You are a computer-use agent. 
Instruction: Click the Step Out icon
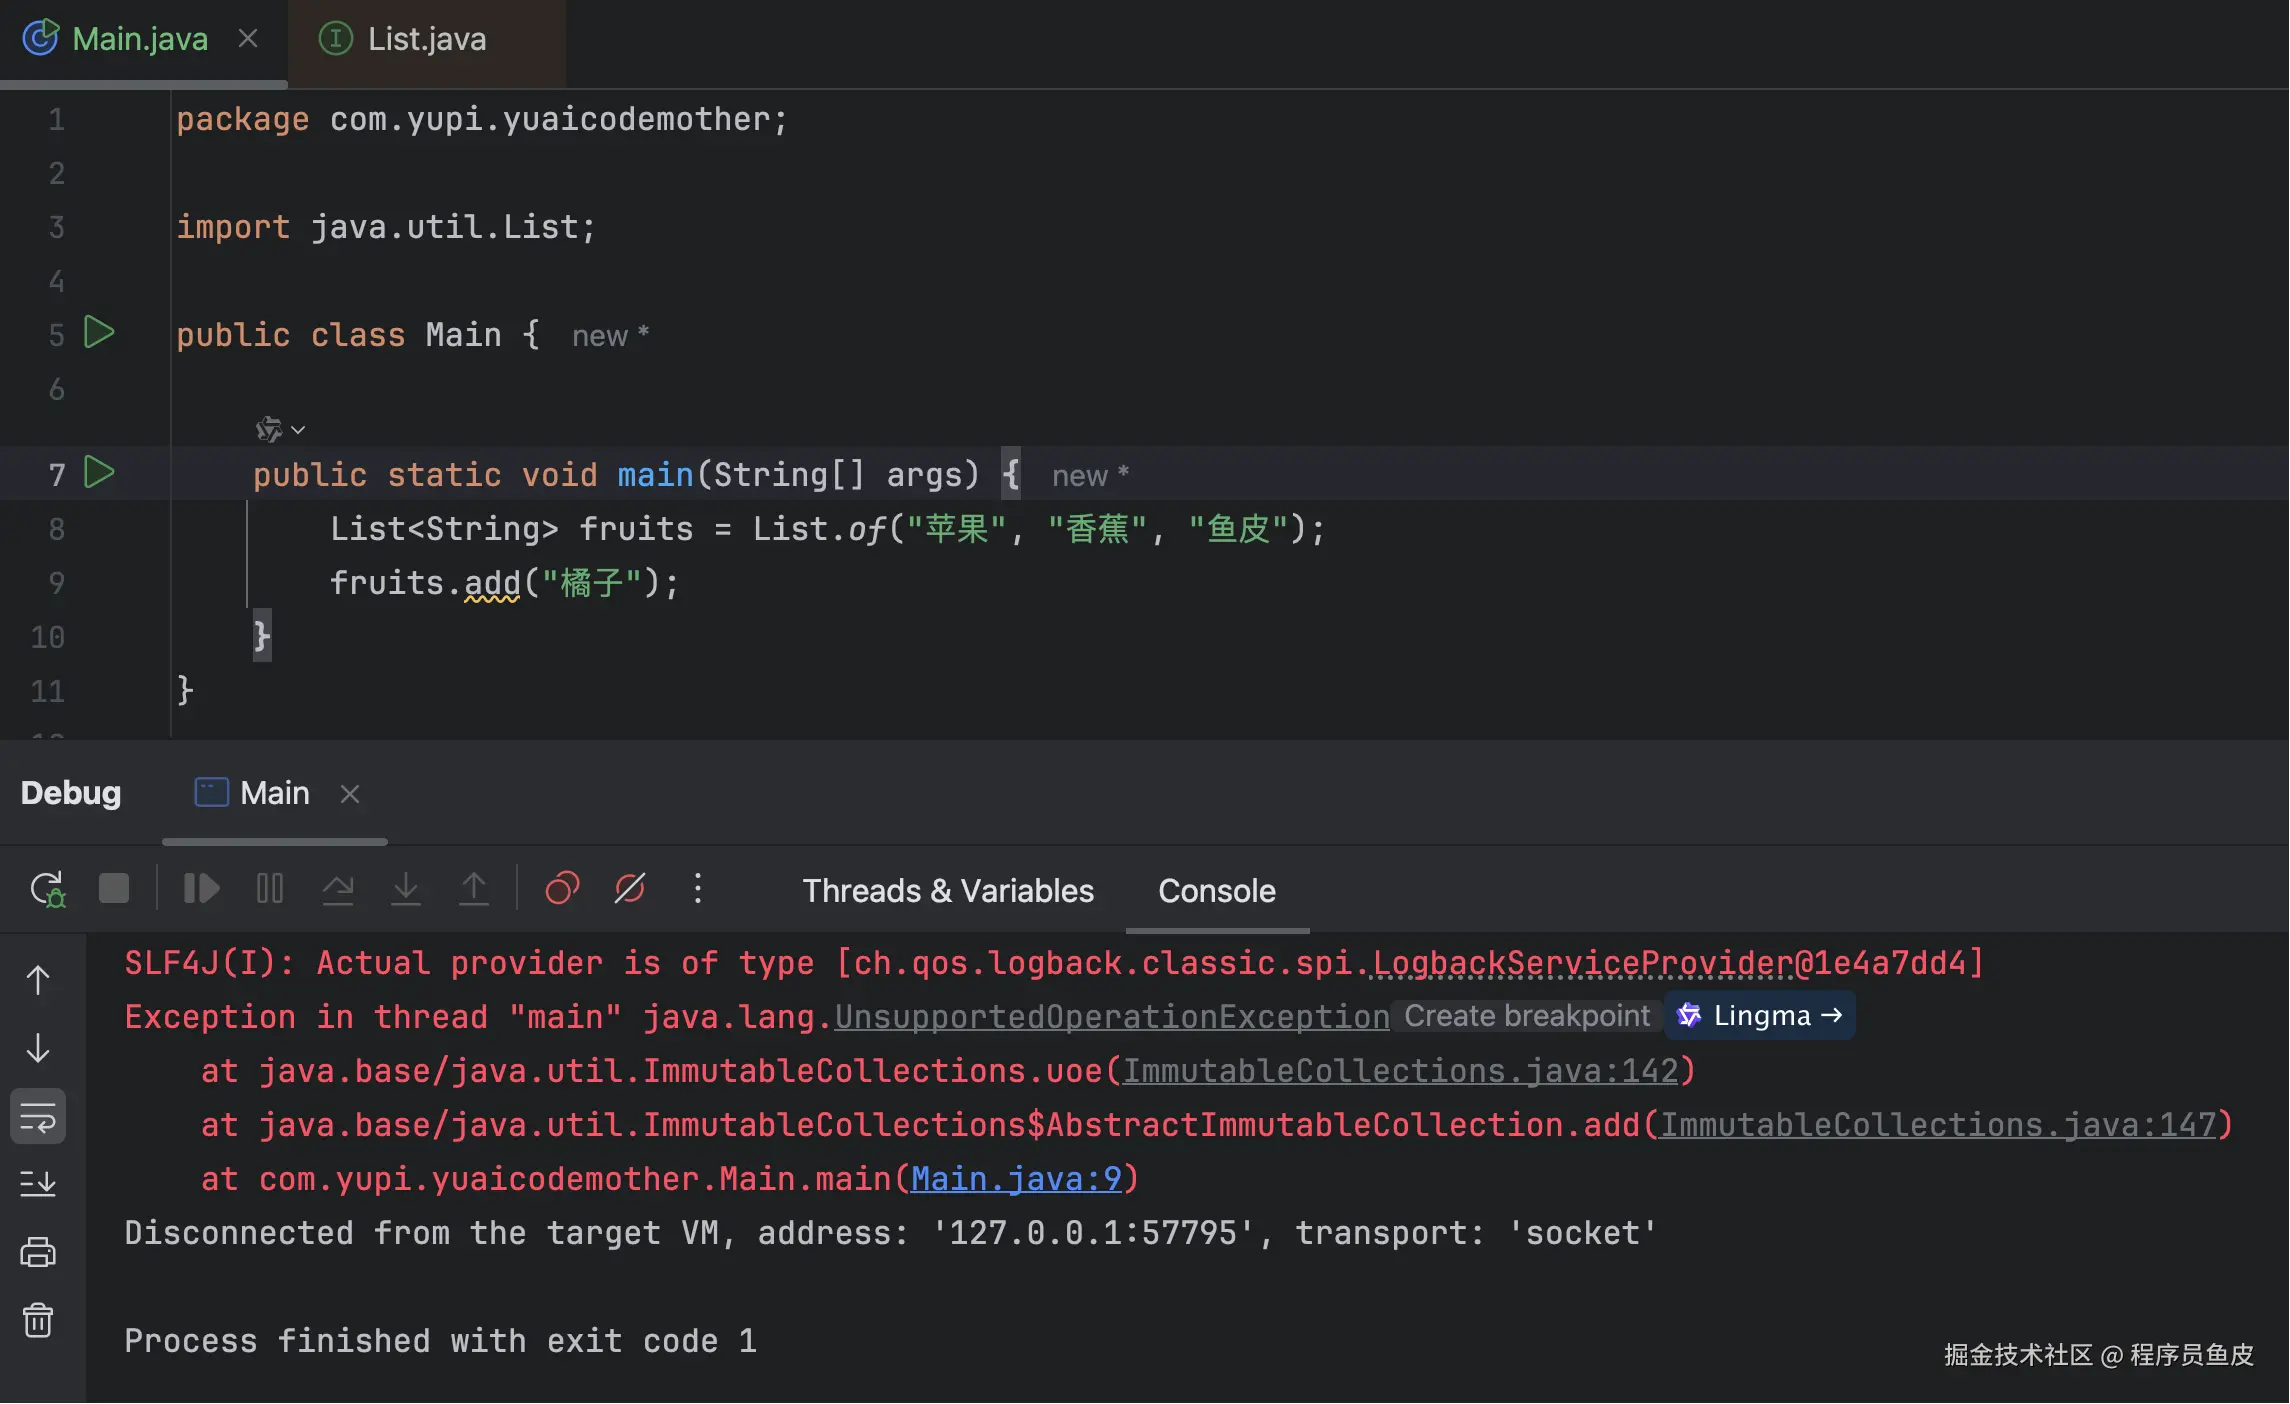tap(474, 889)
